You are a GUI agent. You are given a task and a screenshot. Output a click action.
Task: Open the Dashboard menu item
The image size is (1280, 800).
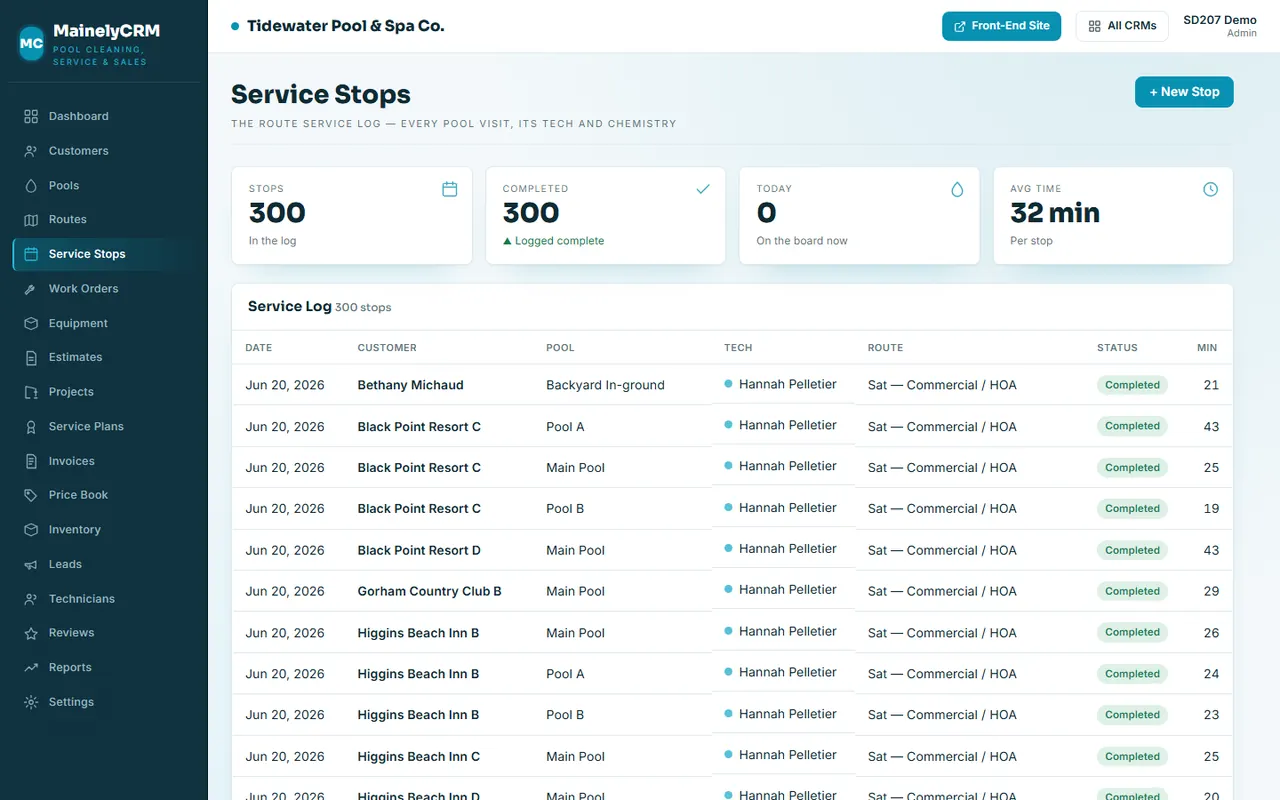(x=104, y=116)
